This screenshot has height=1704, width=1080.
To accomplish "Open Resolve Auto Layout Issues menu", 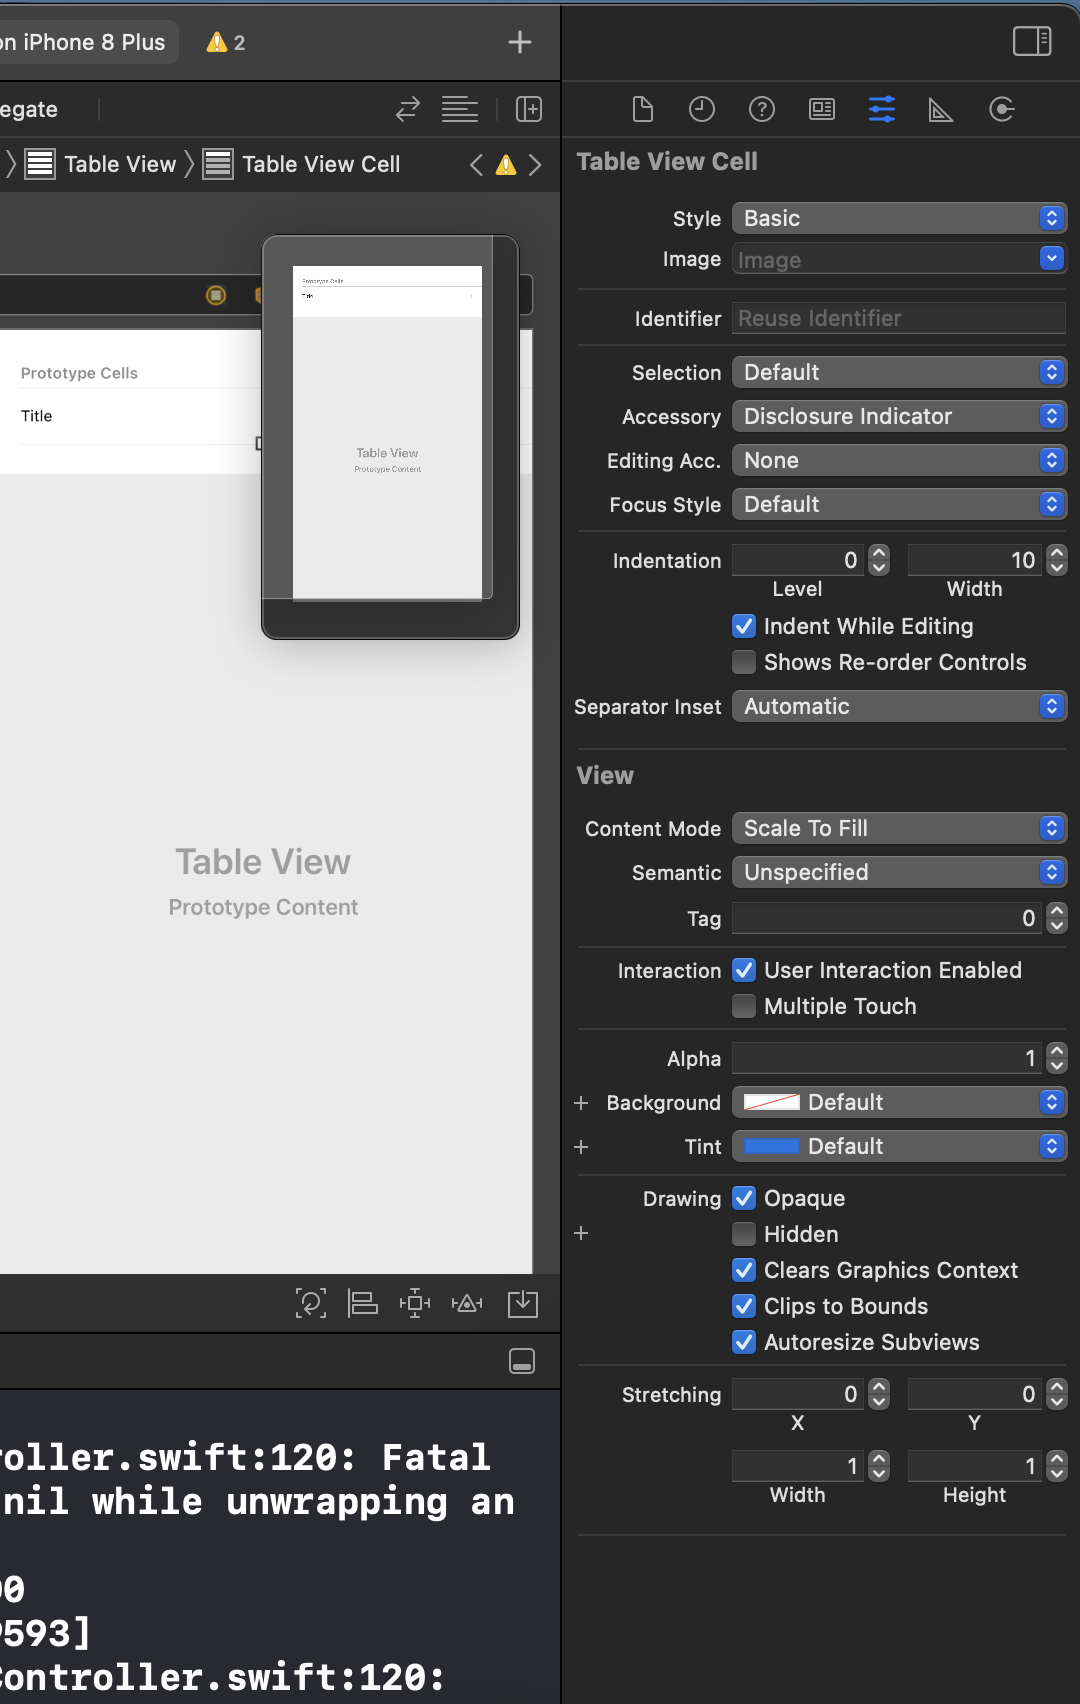I will (x=467, y=1303).
